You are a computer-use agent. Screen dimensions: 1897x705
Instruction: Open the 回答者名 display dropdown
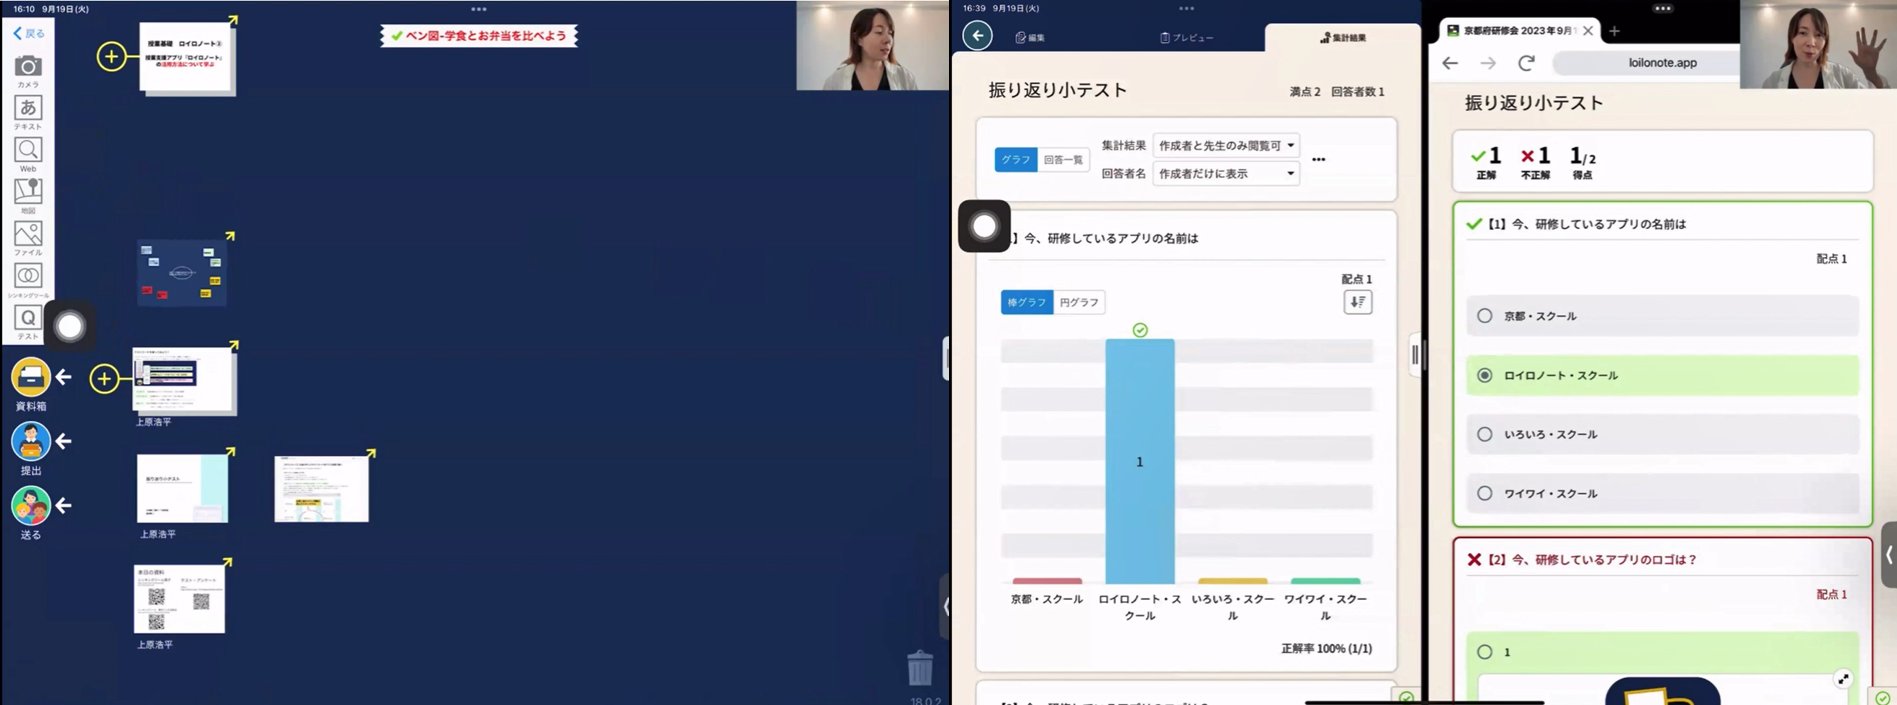click(x=1226, y=173)
